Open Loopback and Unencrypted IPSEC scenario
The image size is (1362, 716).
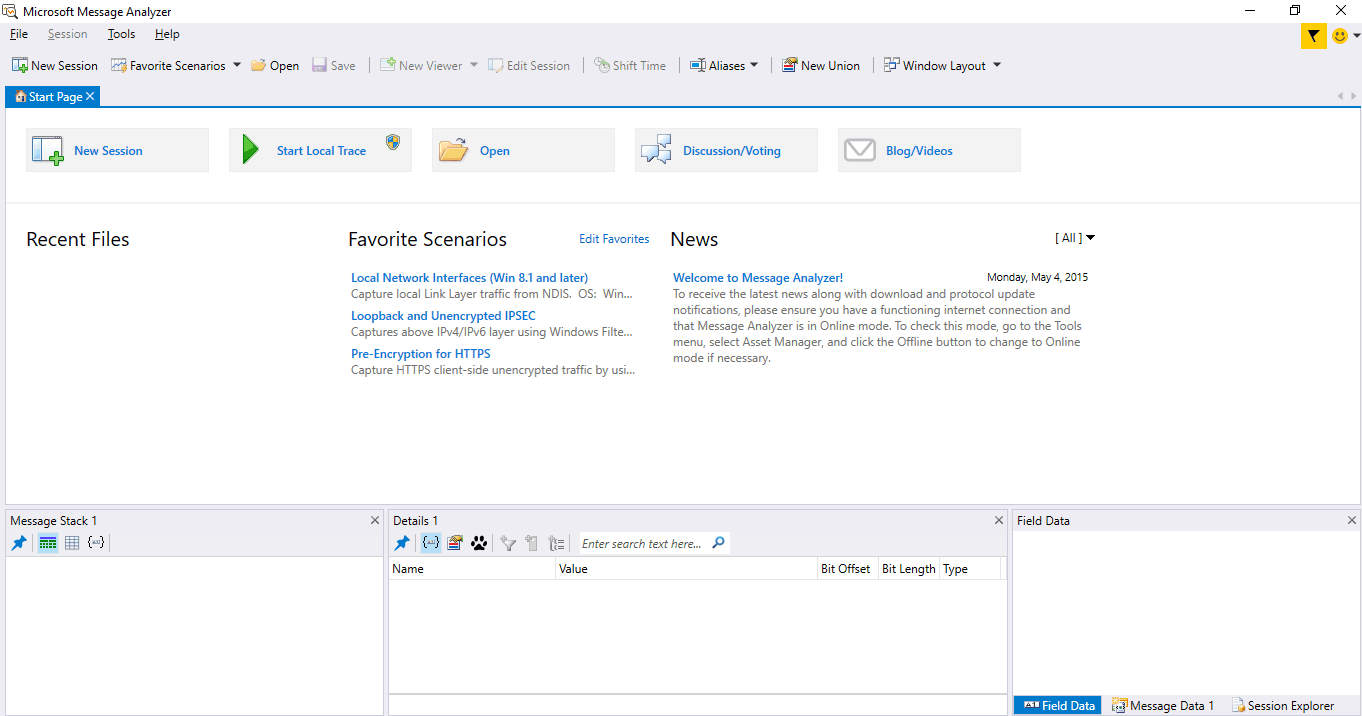click(x=443, y=316)
